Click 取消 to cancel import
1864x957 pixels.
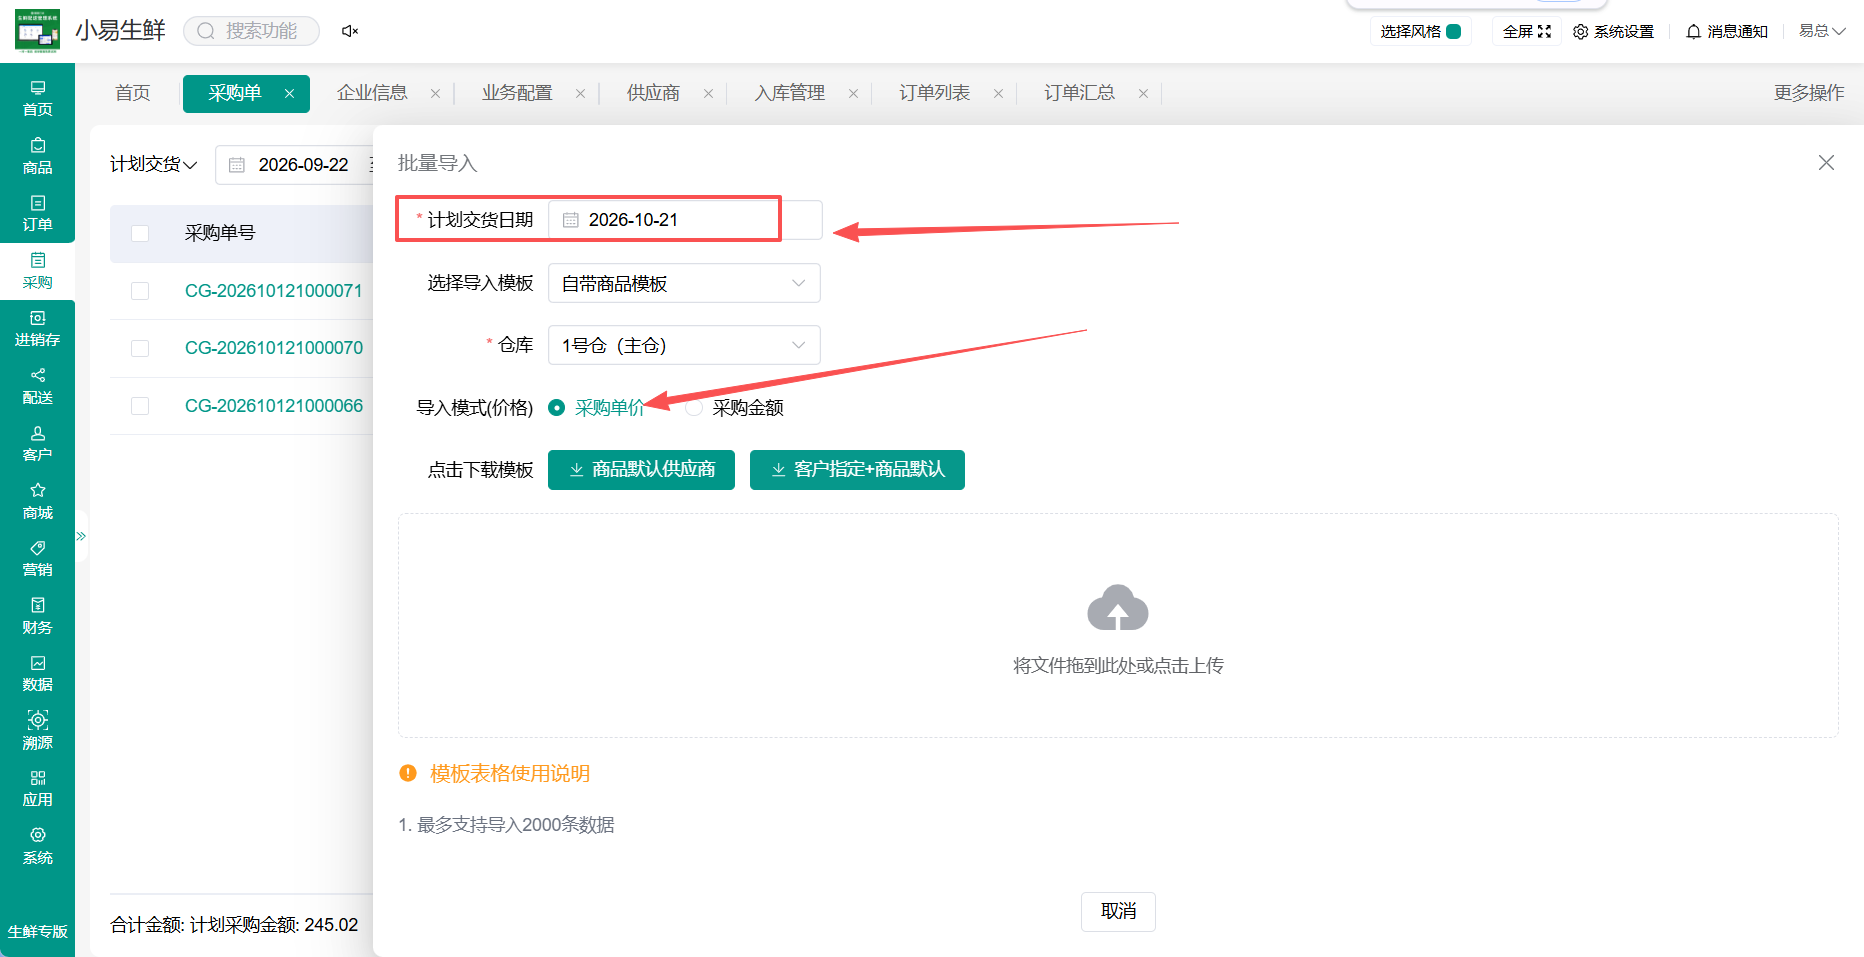coord(1118,912)
